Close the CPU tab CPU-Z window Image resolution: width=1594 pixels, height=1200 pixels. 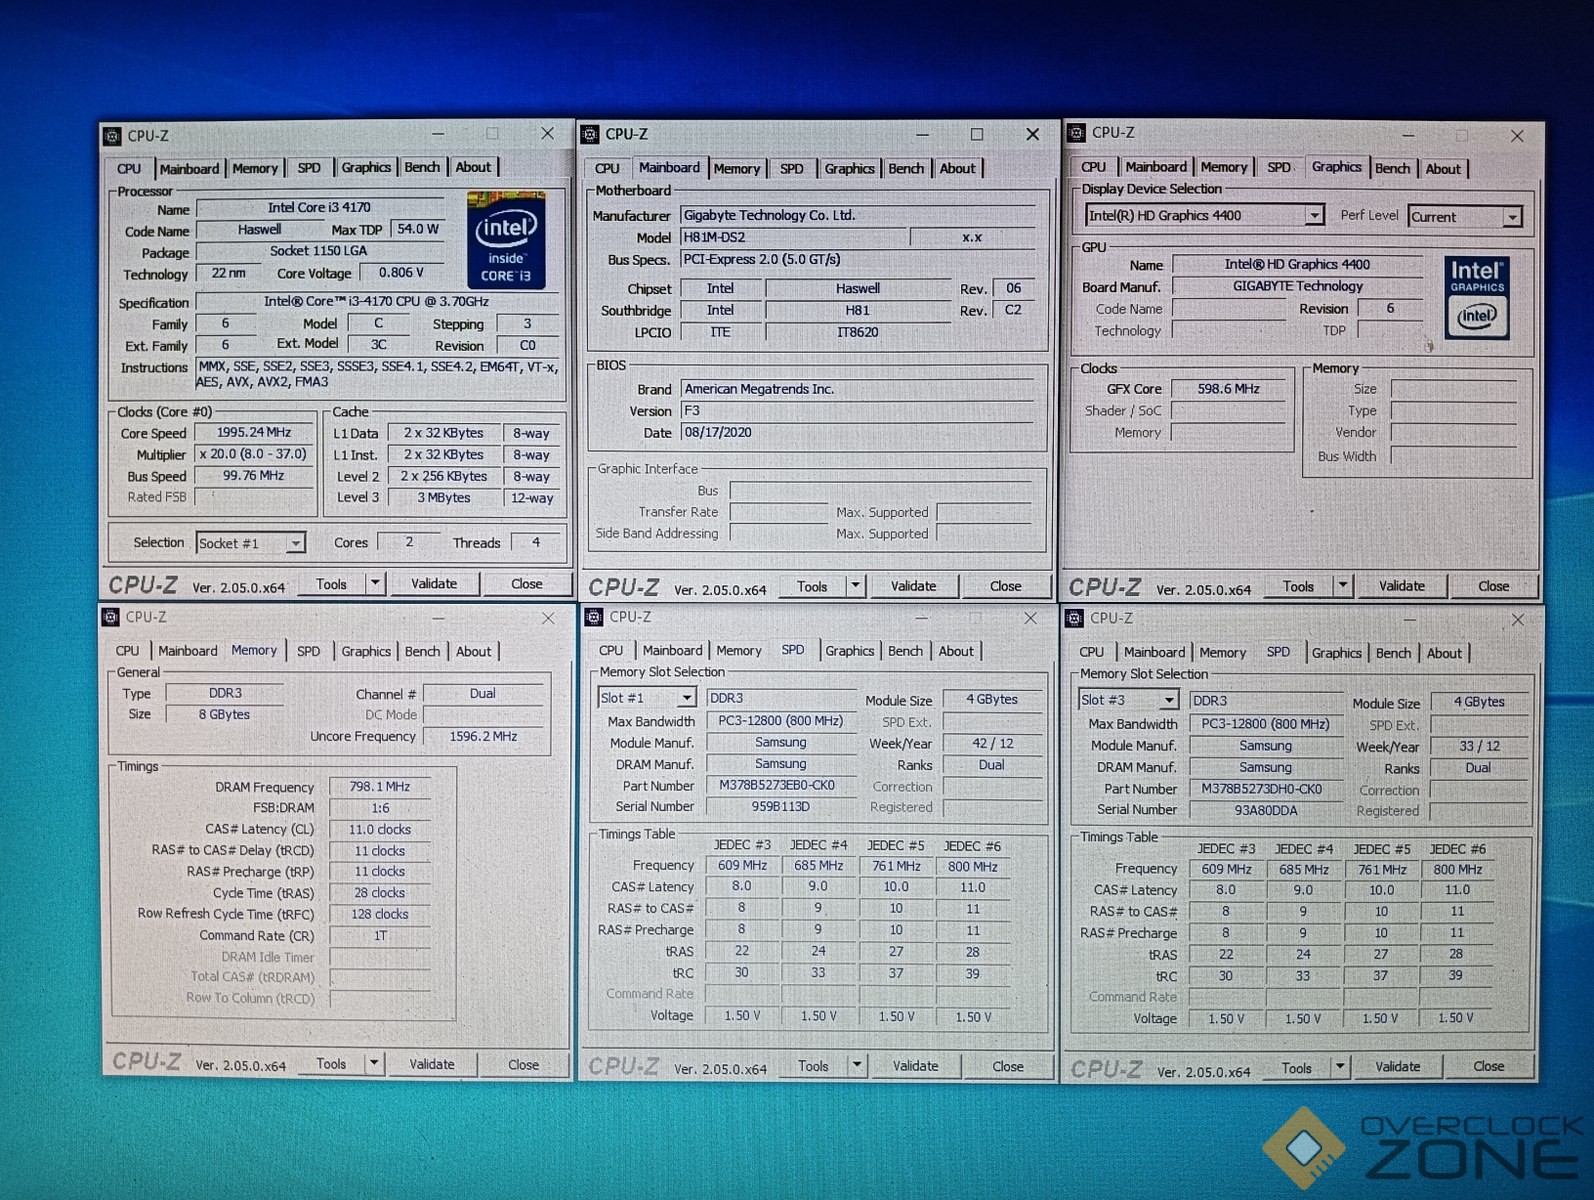click(x=547, y=133)
